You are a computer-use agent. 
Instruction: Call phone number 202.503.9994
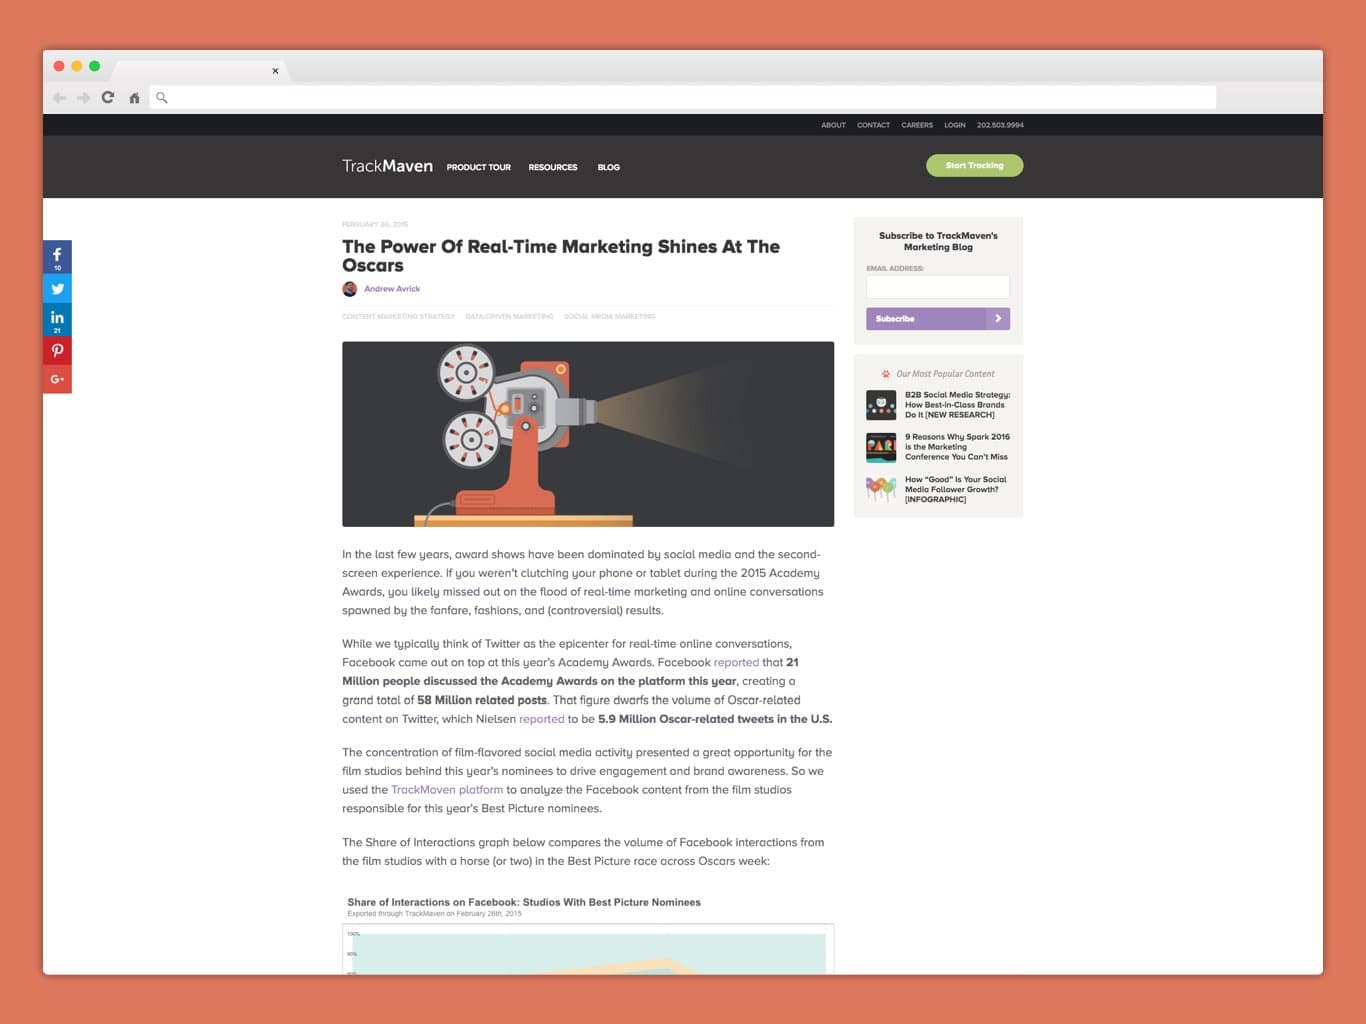pyautogui.click(x=1000, y=125)
